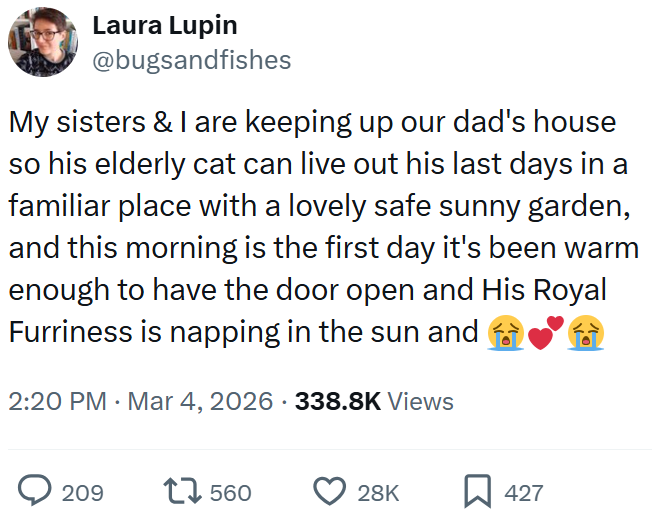Viewport: 652px width, 520px height.
Task: Click the 427 bookmarks count
Action: click(x=524, y=493)
